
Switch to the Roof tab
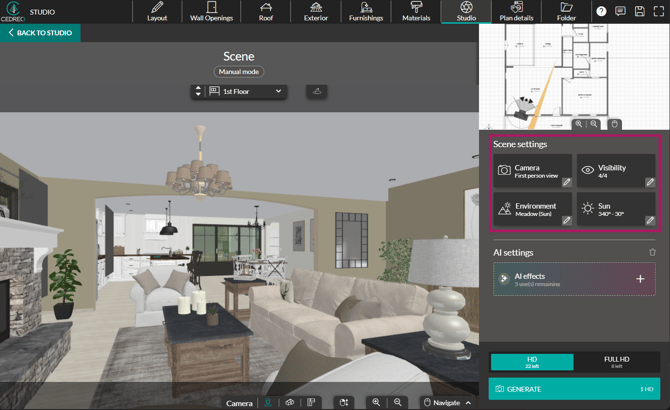click(x=265, y=12)
